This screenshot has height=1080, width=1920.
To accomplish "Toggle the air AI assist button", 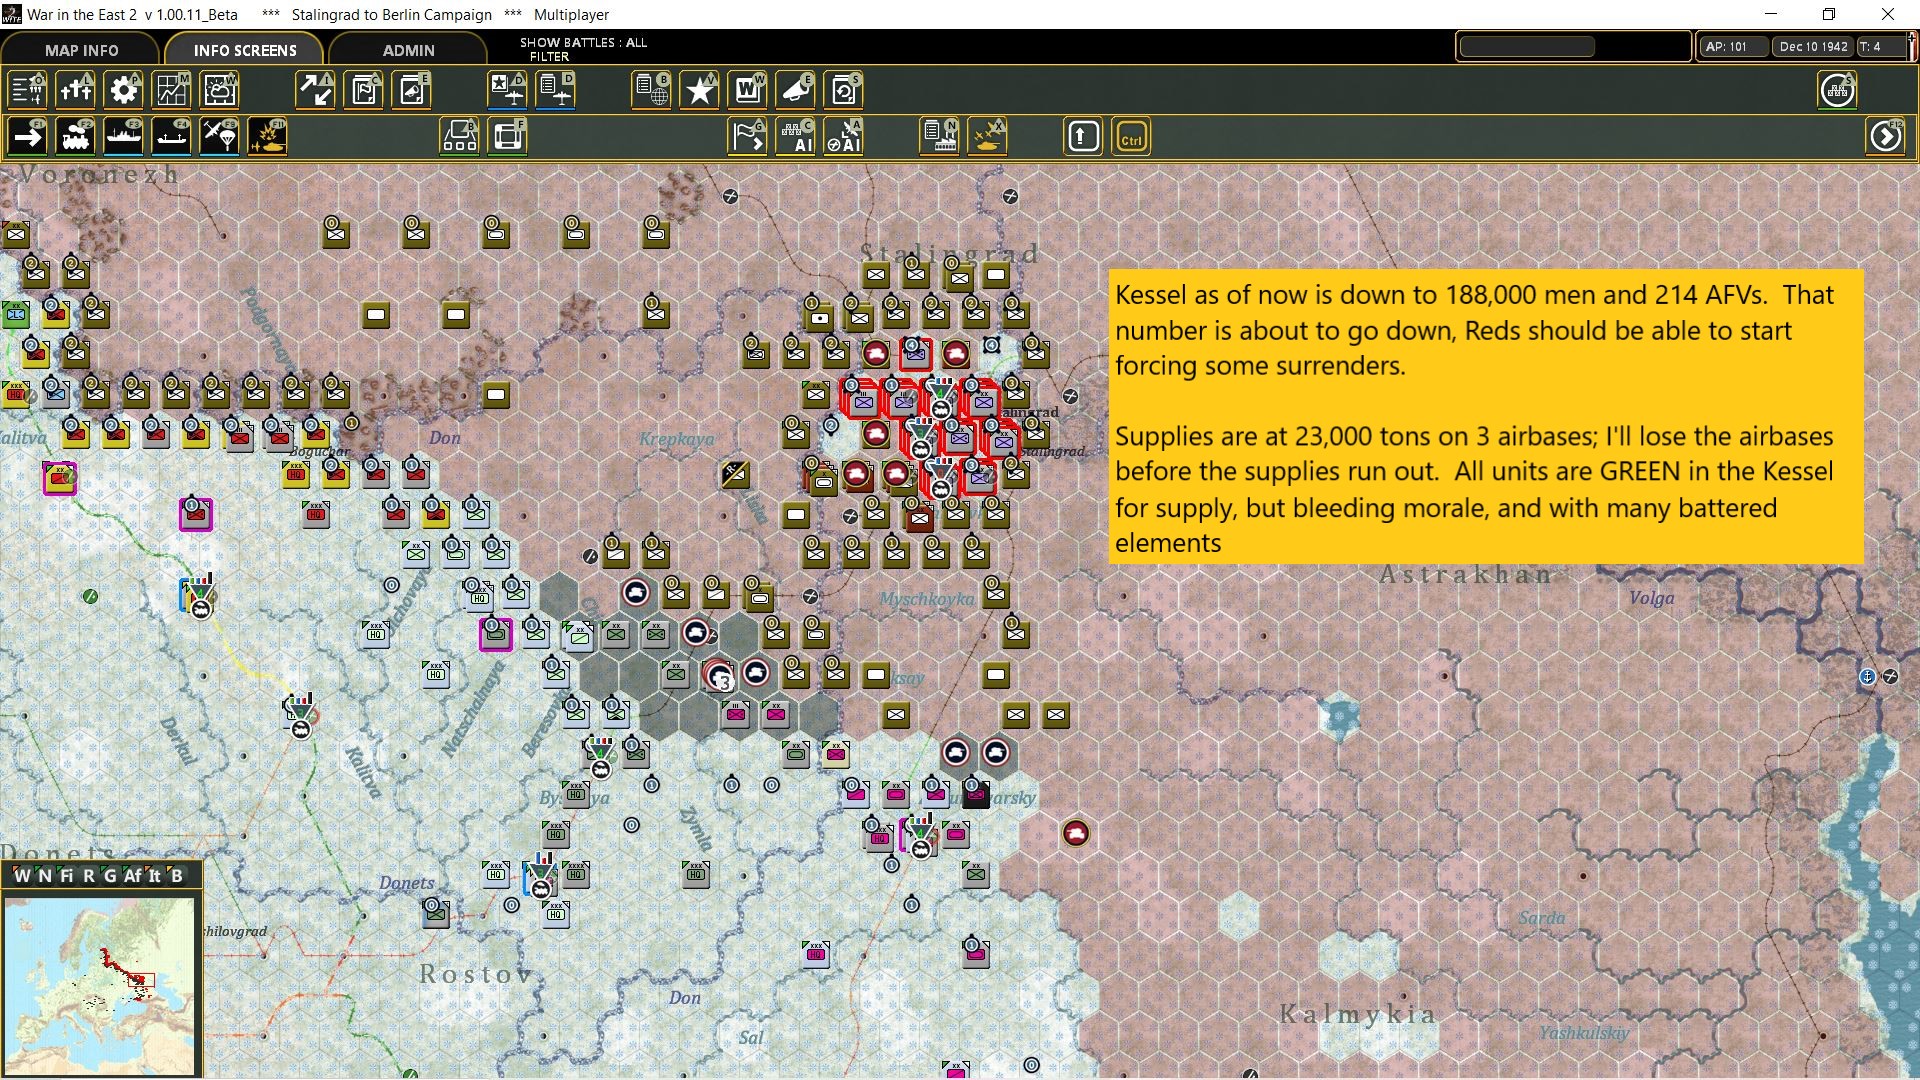I will tap(844, 137).
